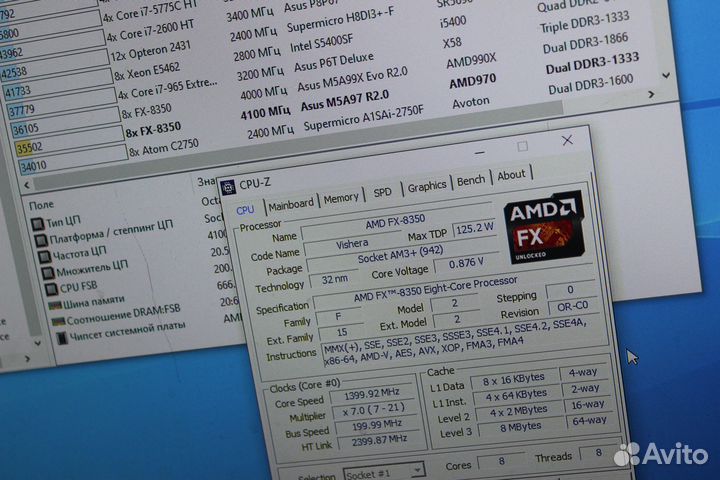The image size is (720, 480).
Task: Open the SPD tab in CPU-Z
Action: coord(382,192)
